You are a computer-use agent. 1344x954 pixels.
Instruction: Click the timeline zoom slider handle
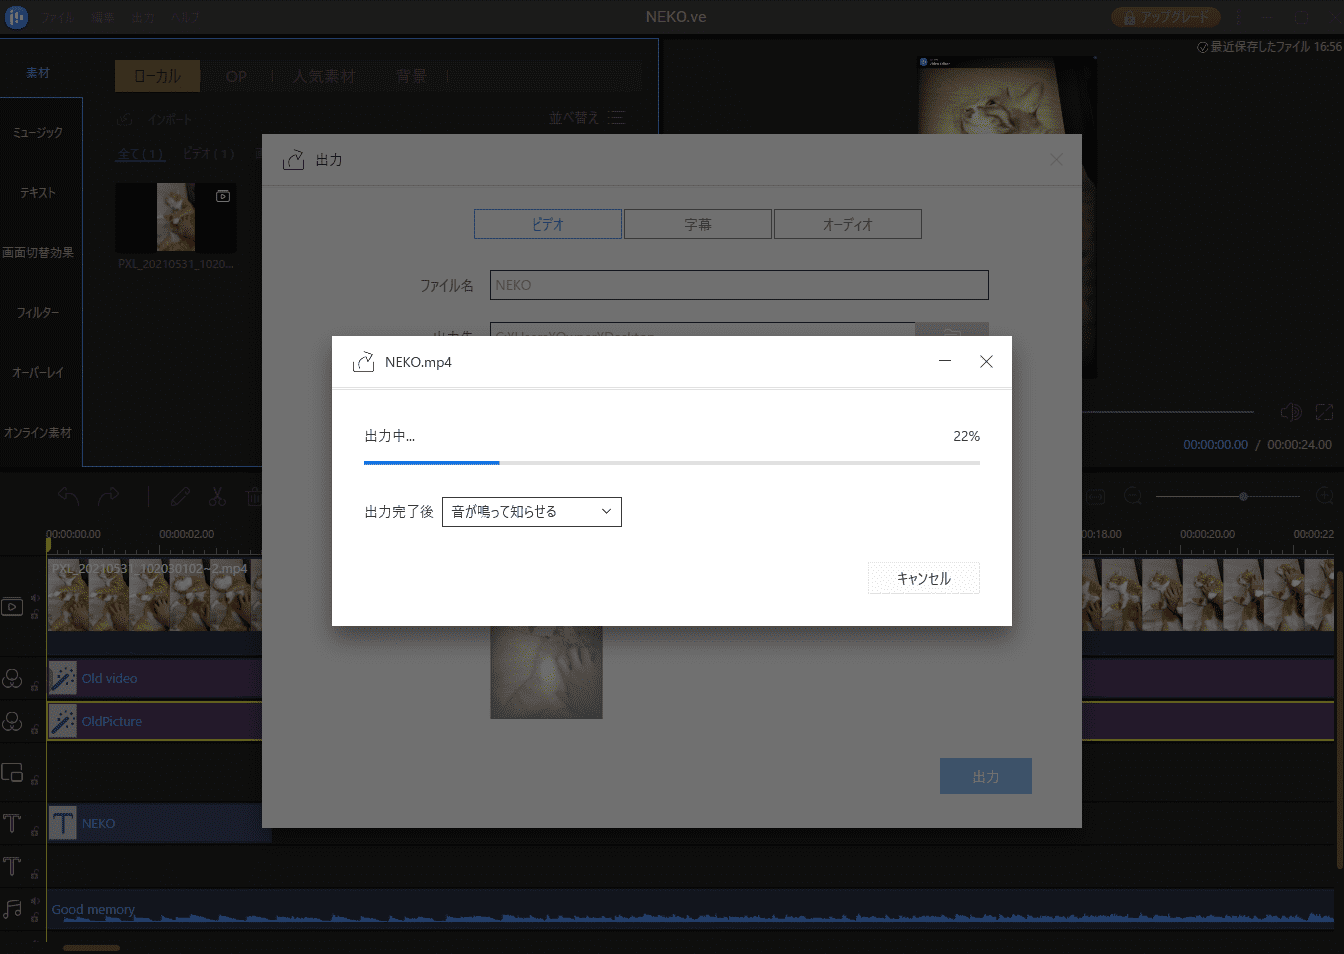pyautogui.click(x=1243, y=496)
